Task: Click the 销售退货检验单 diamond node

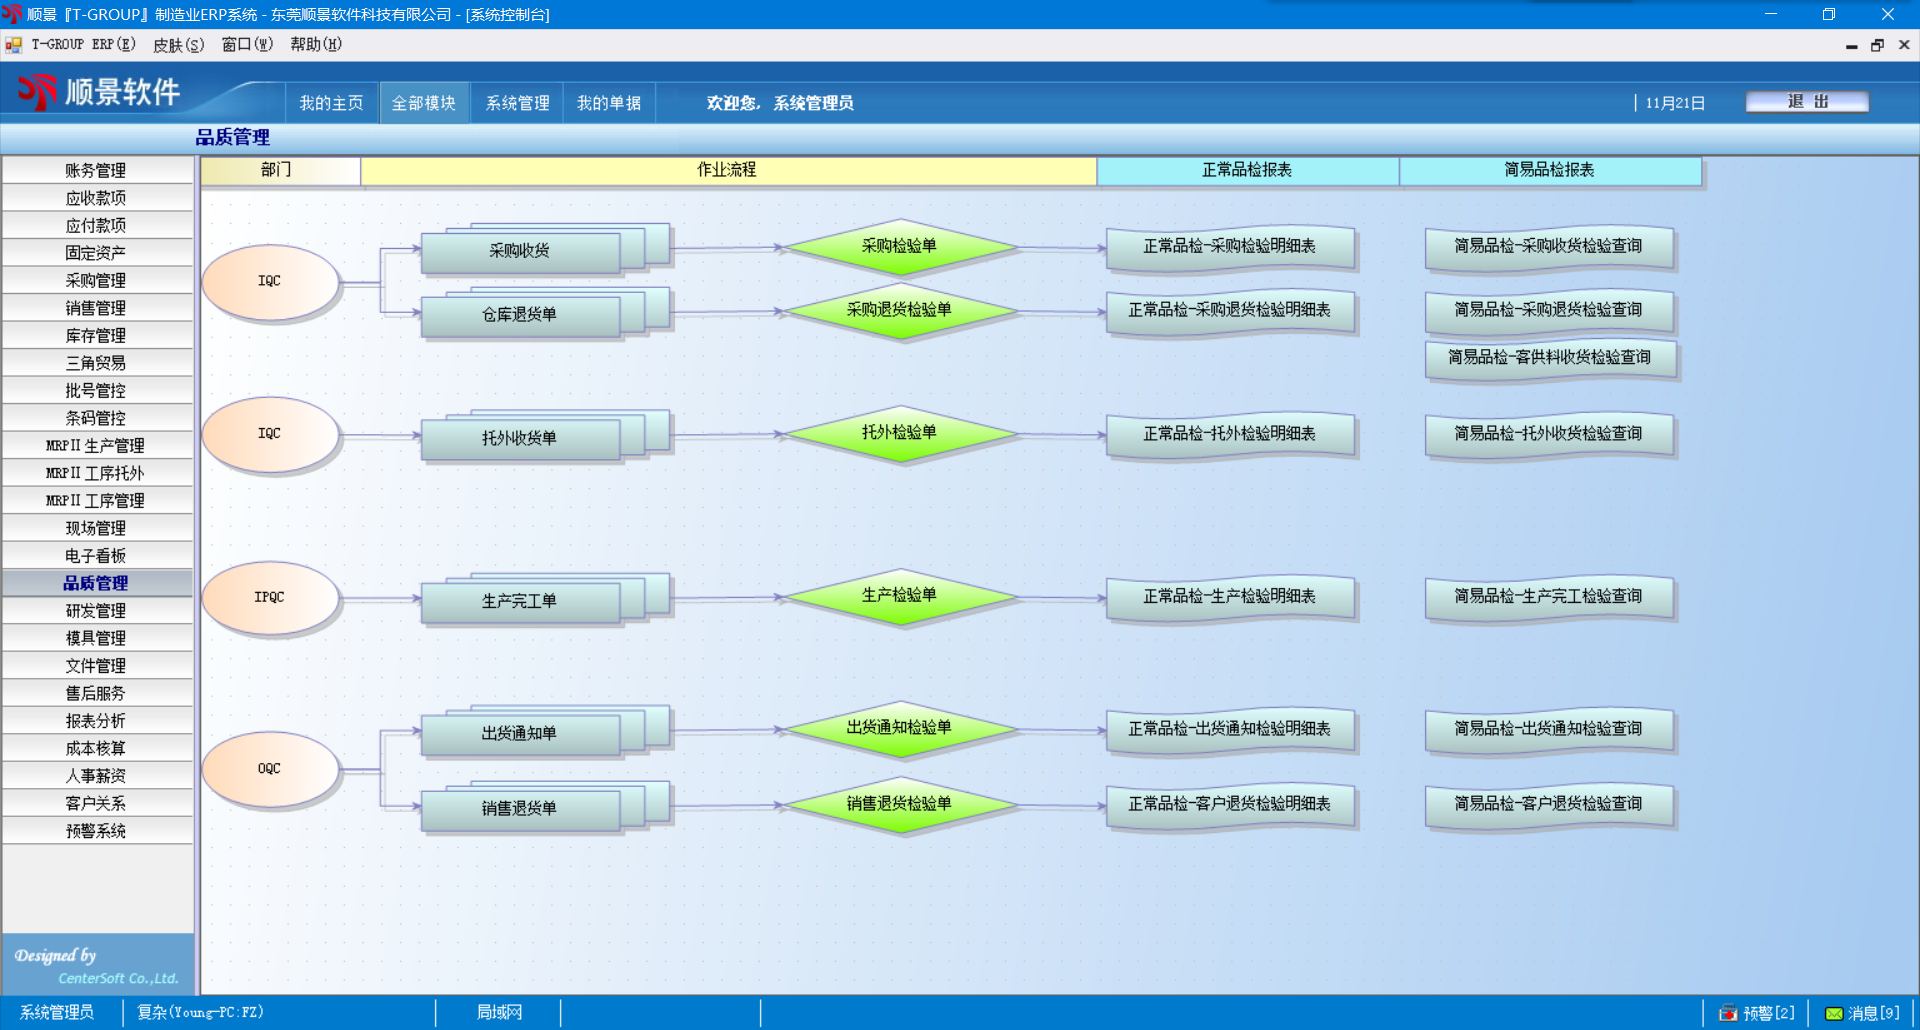Action: click(x=900, y=804)
